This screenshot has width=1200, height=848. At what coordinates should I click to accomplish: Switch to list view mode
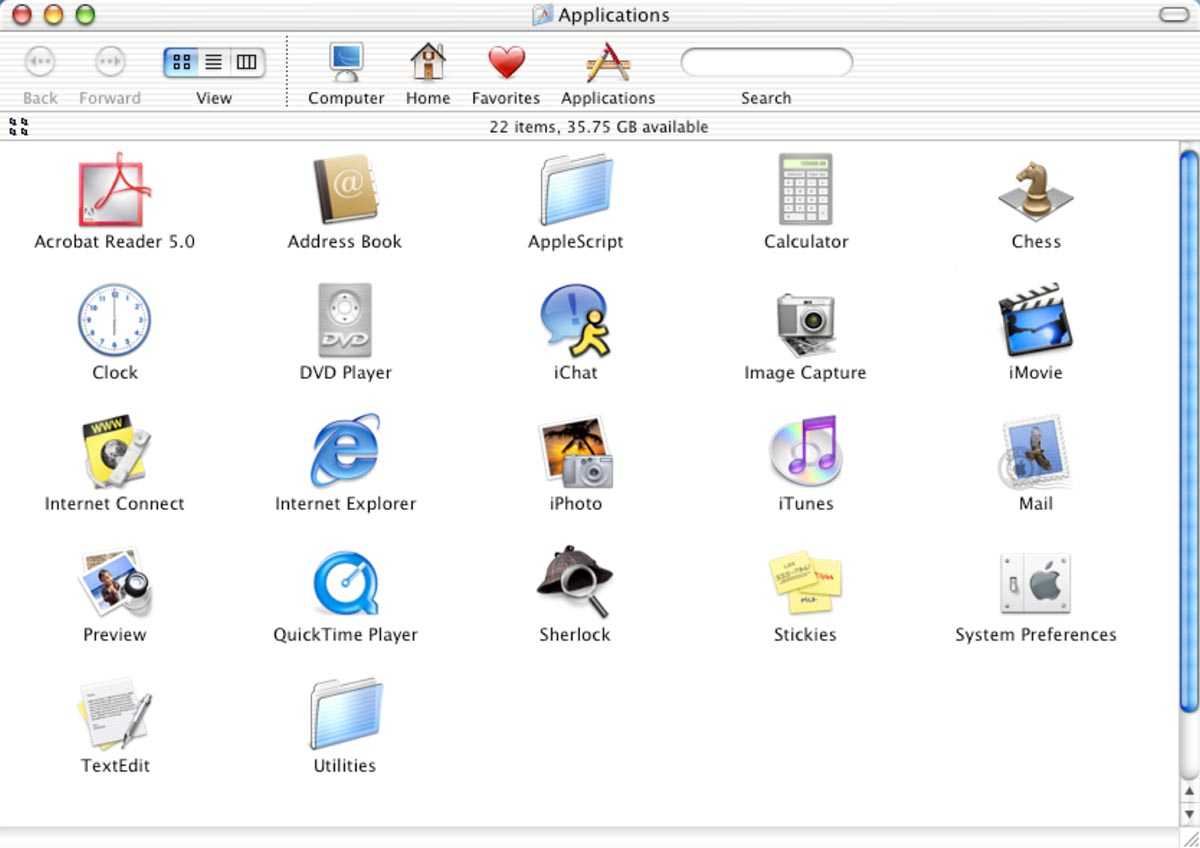[x=214, y=63]
